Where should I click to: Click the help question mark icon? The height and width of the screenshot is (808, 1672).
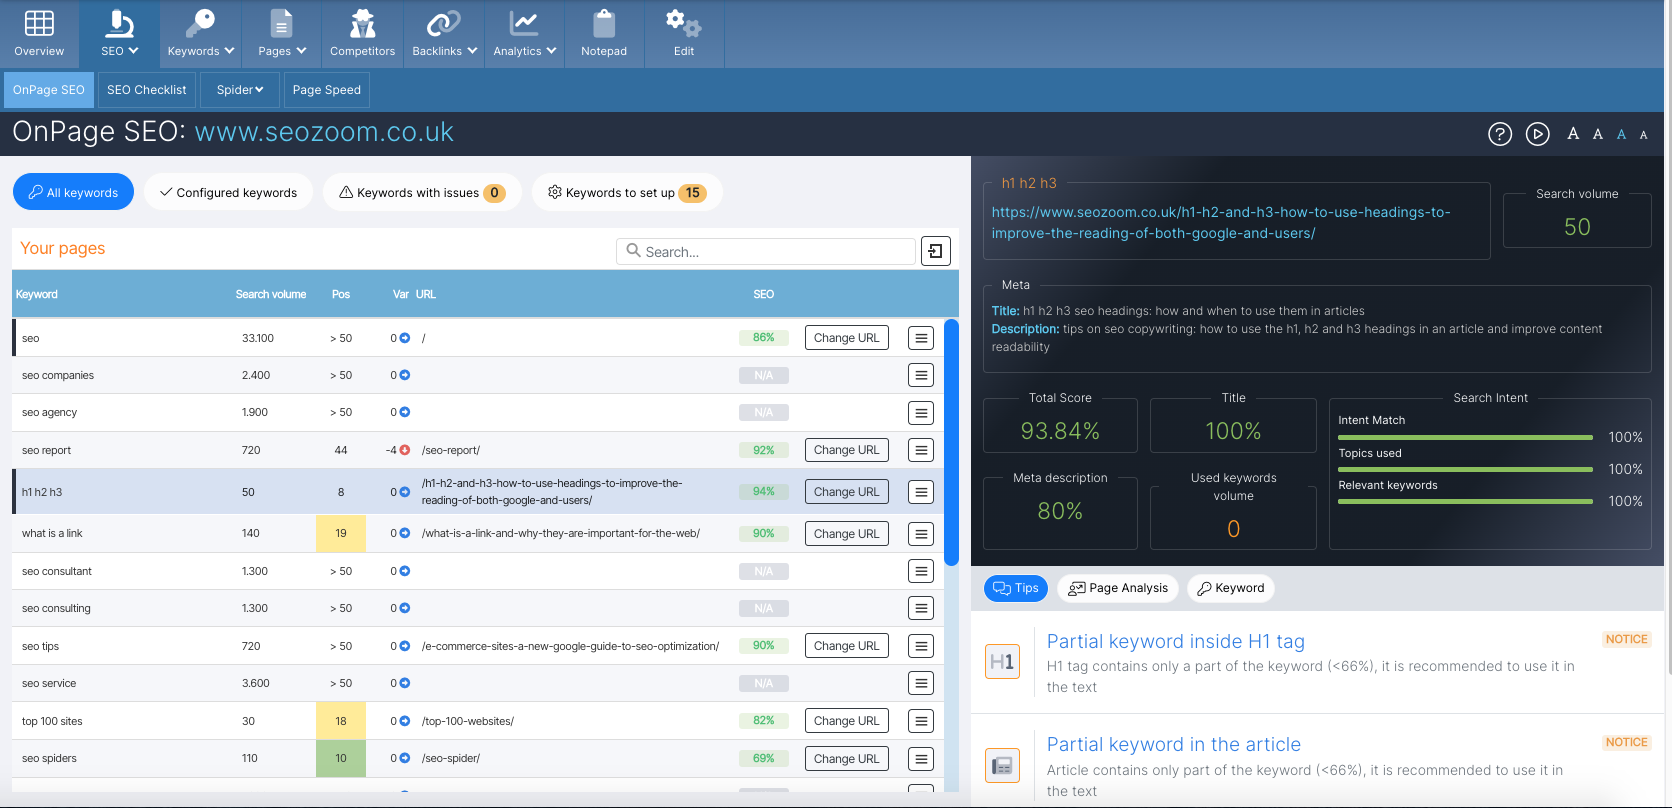coord(1500,134)
